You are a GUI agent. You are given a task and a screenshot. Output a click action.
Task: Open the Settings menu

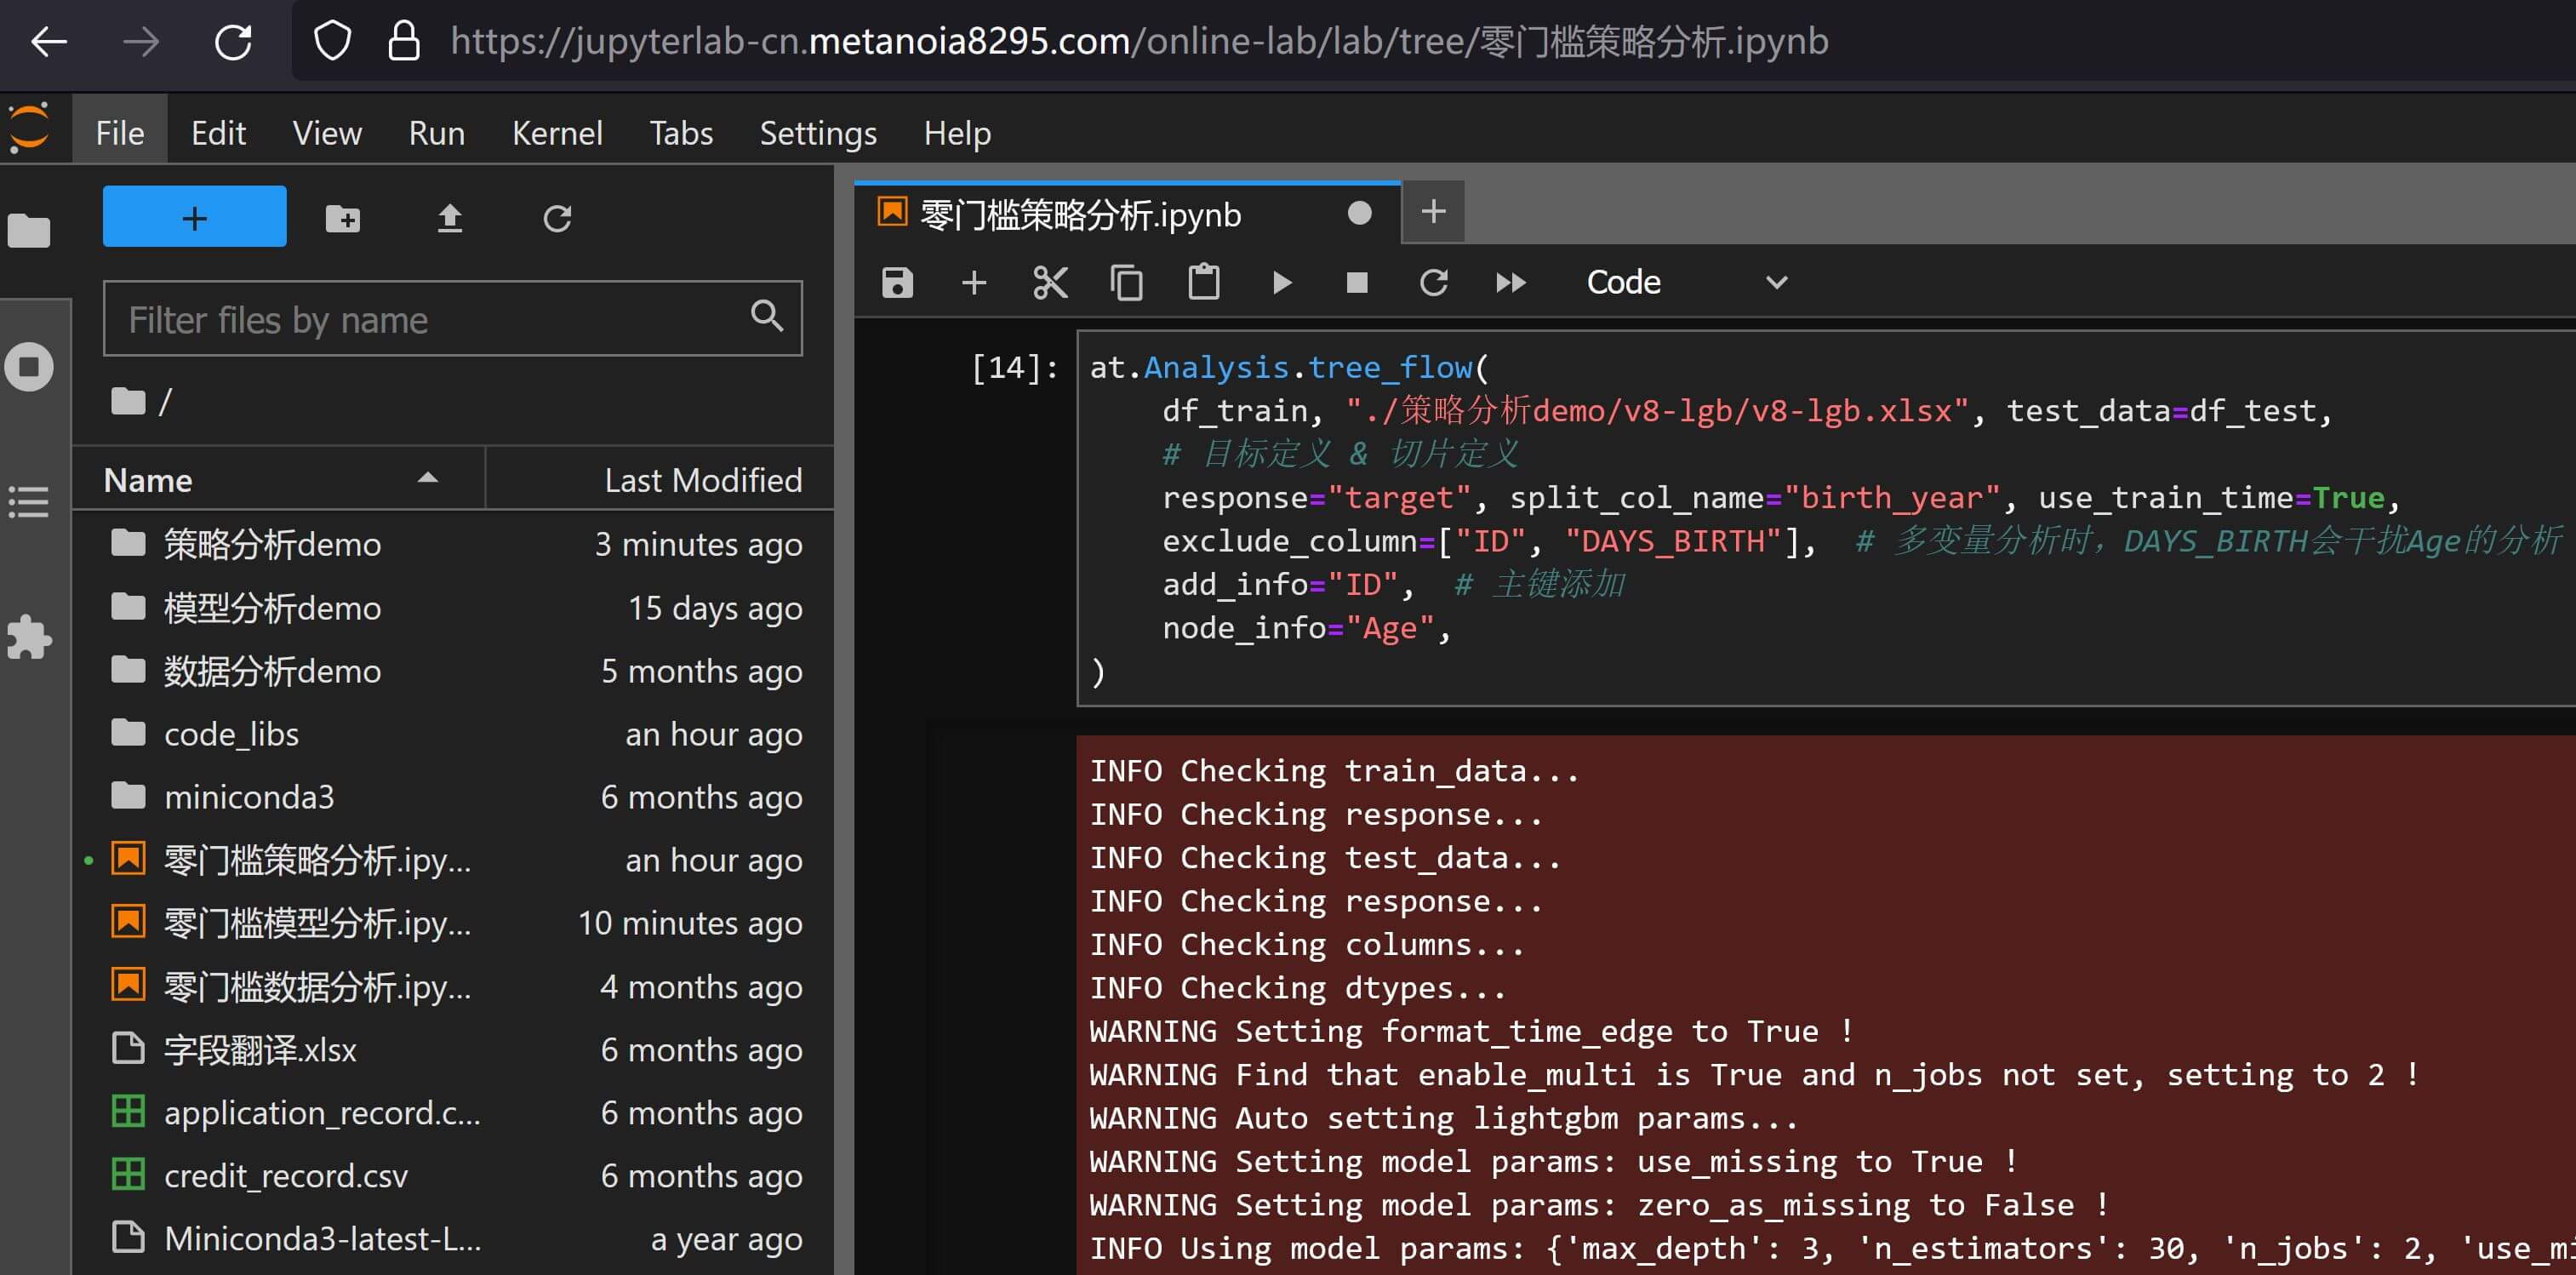pyautogui.click(x=817, y=133)
